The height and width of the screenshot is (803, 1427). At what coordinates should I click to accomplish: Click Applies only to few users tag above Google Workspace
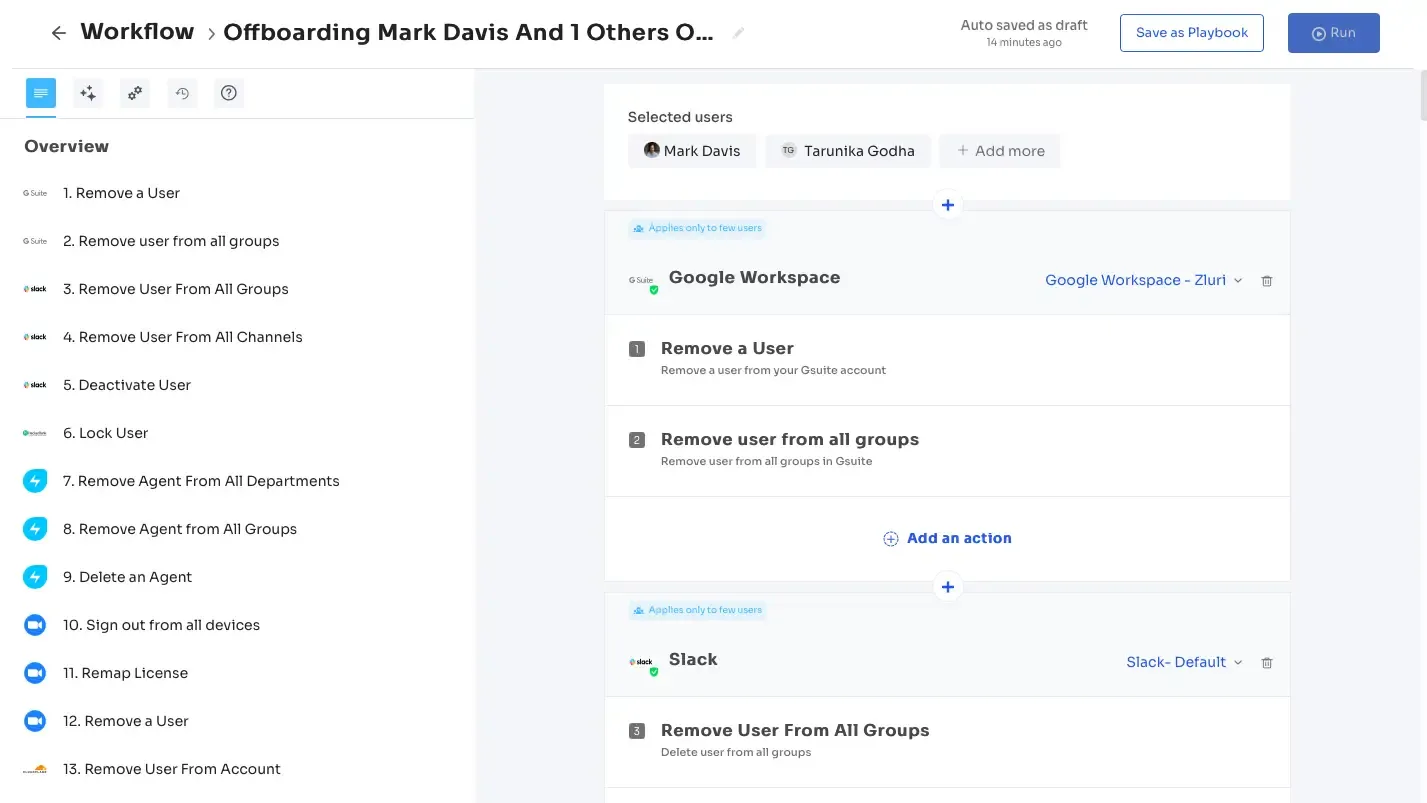pos(697,228)
